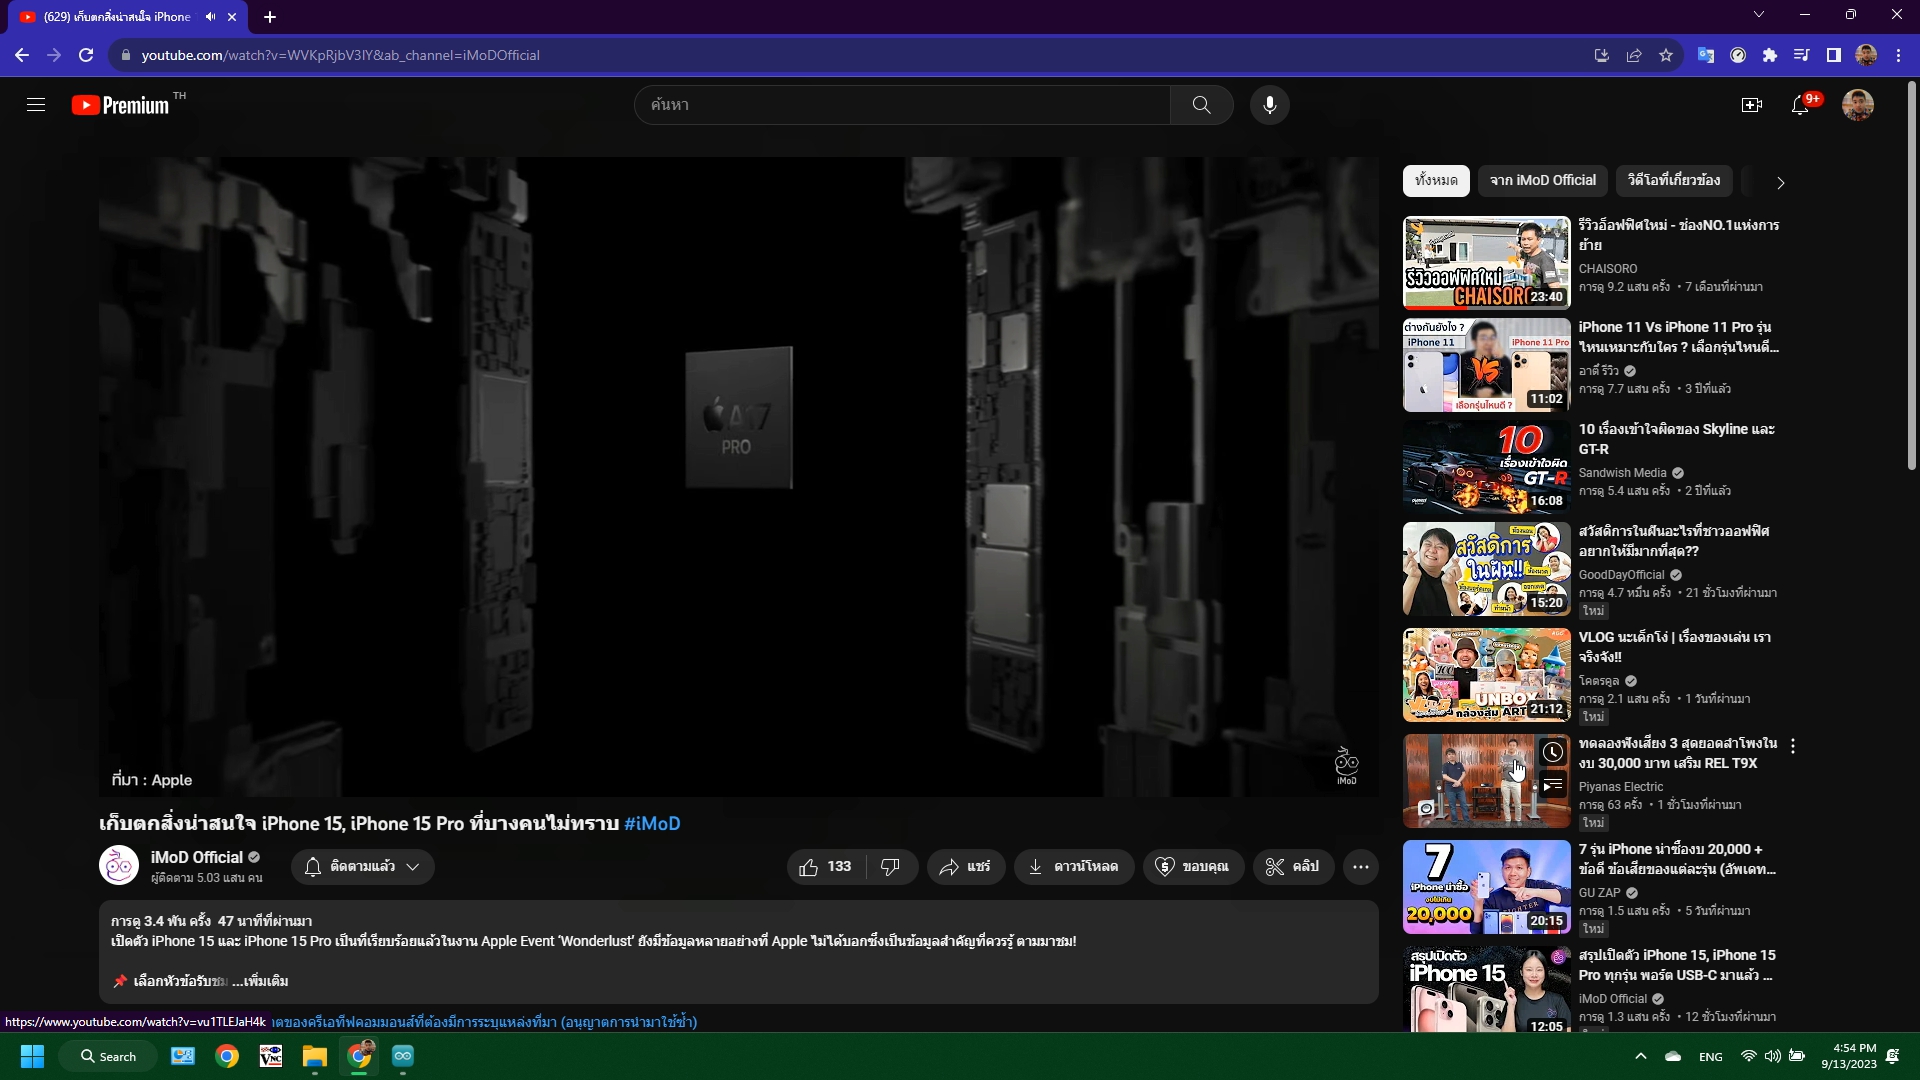Click the browser address bar
This screenshot has height=1080, width=1920.
click(x=850, y=55)
